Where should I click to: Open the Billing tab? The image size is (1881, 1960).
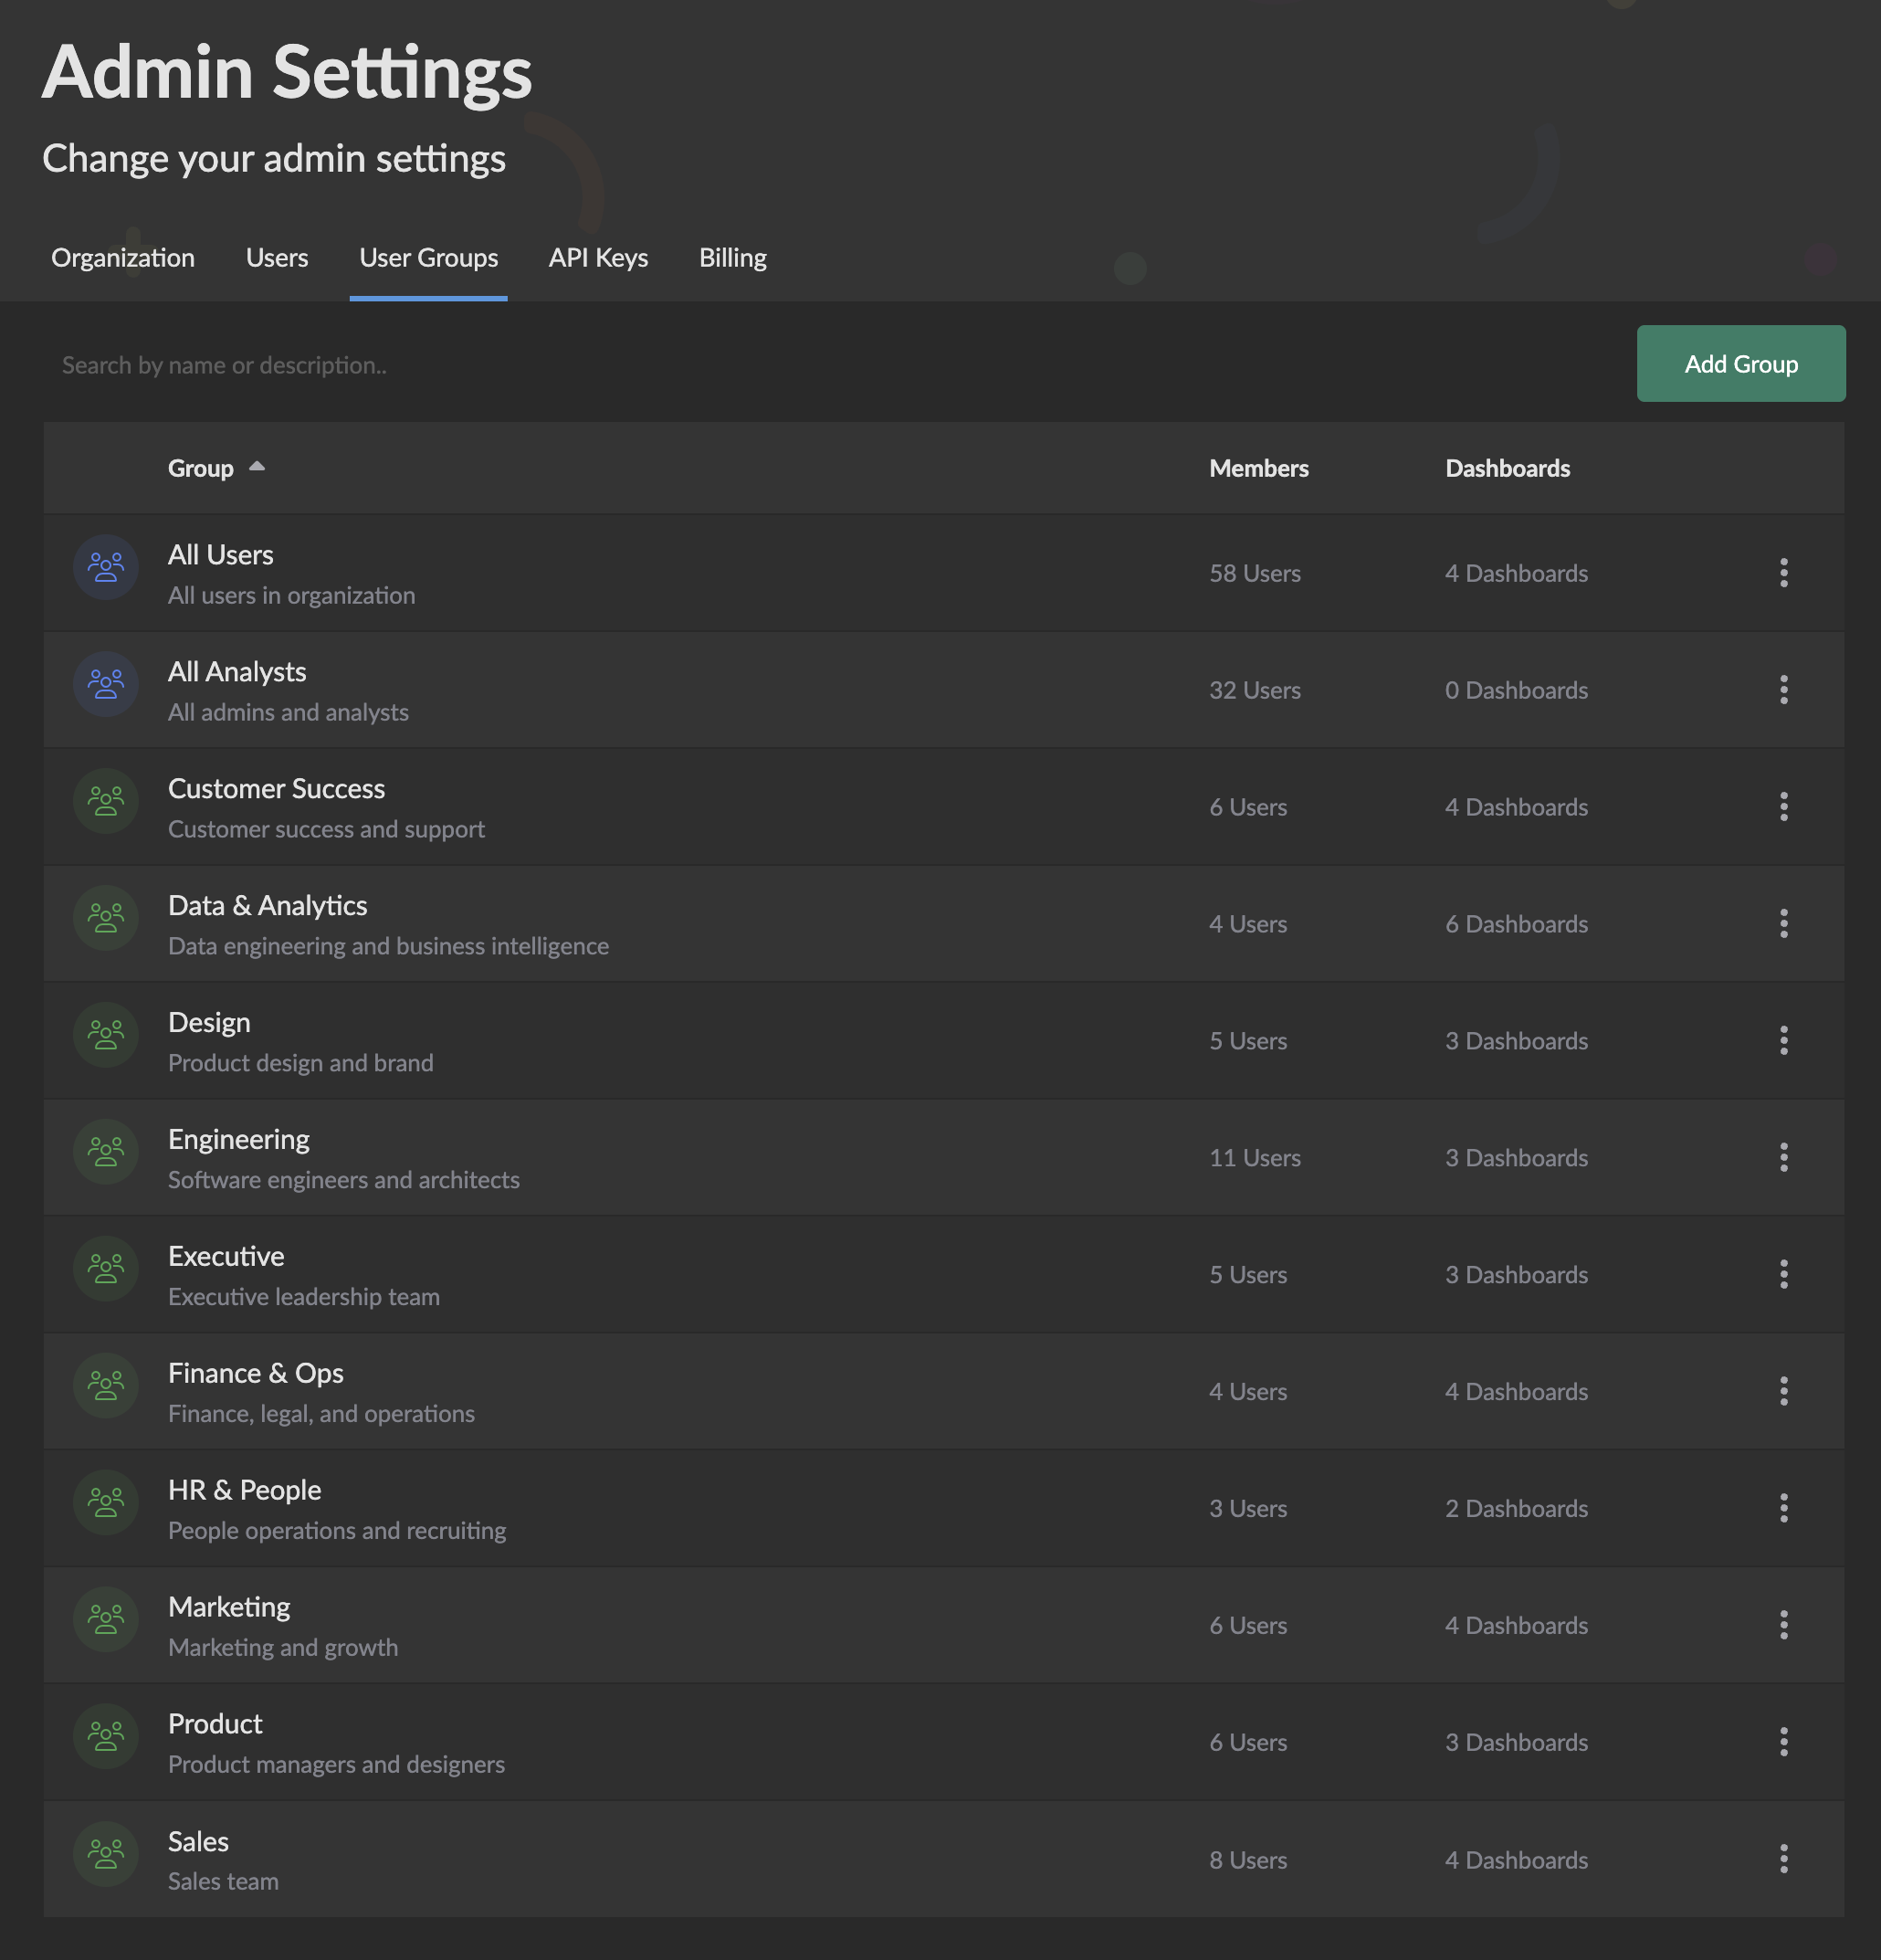click(x=732, y=258)
